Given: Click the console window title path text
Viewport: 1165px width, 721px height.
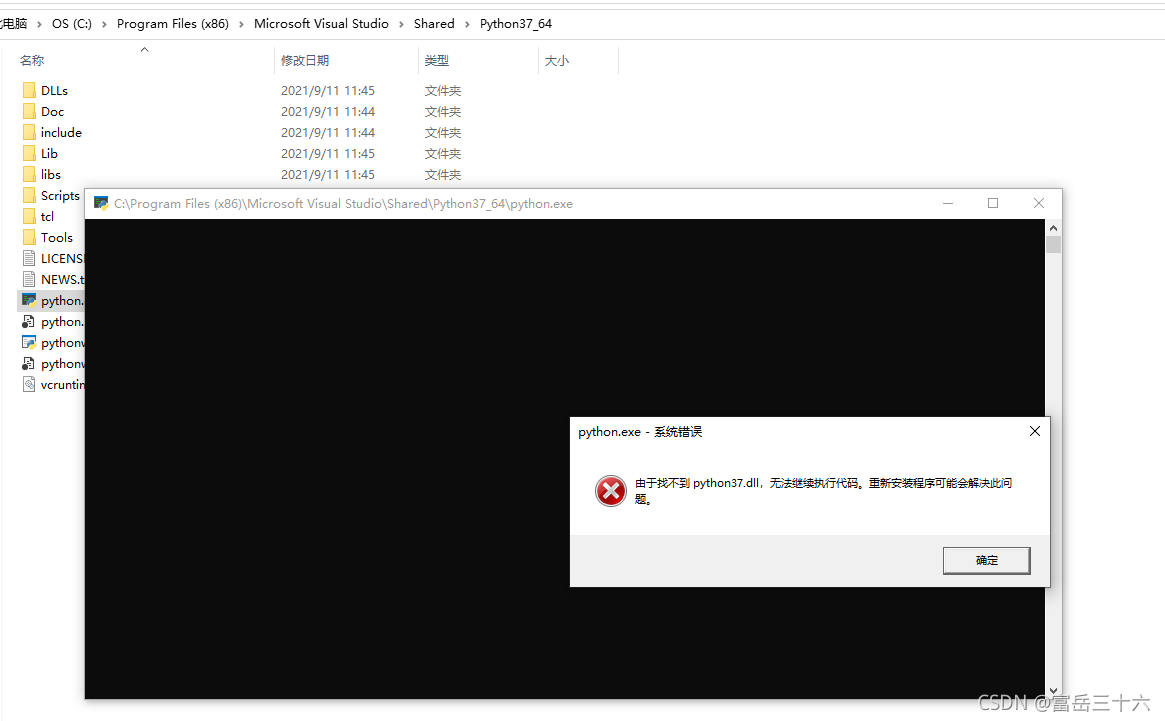Looking at the screenshot, I should (x=343, y=204).
